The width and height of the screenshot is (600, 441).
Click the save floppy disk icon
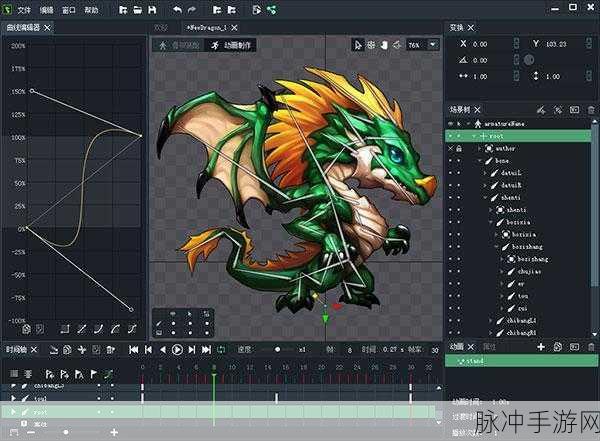(152, 10)
